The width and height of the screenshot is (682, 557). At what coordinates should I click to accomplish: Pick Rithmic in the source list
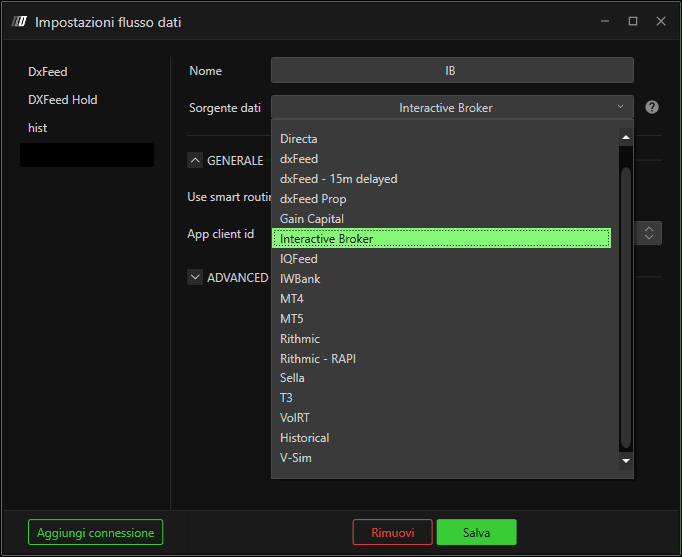[x=441, y=339]
